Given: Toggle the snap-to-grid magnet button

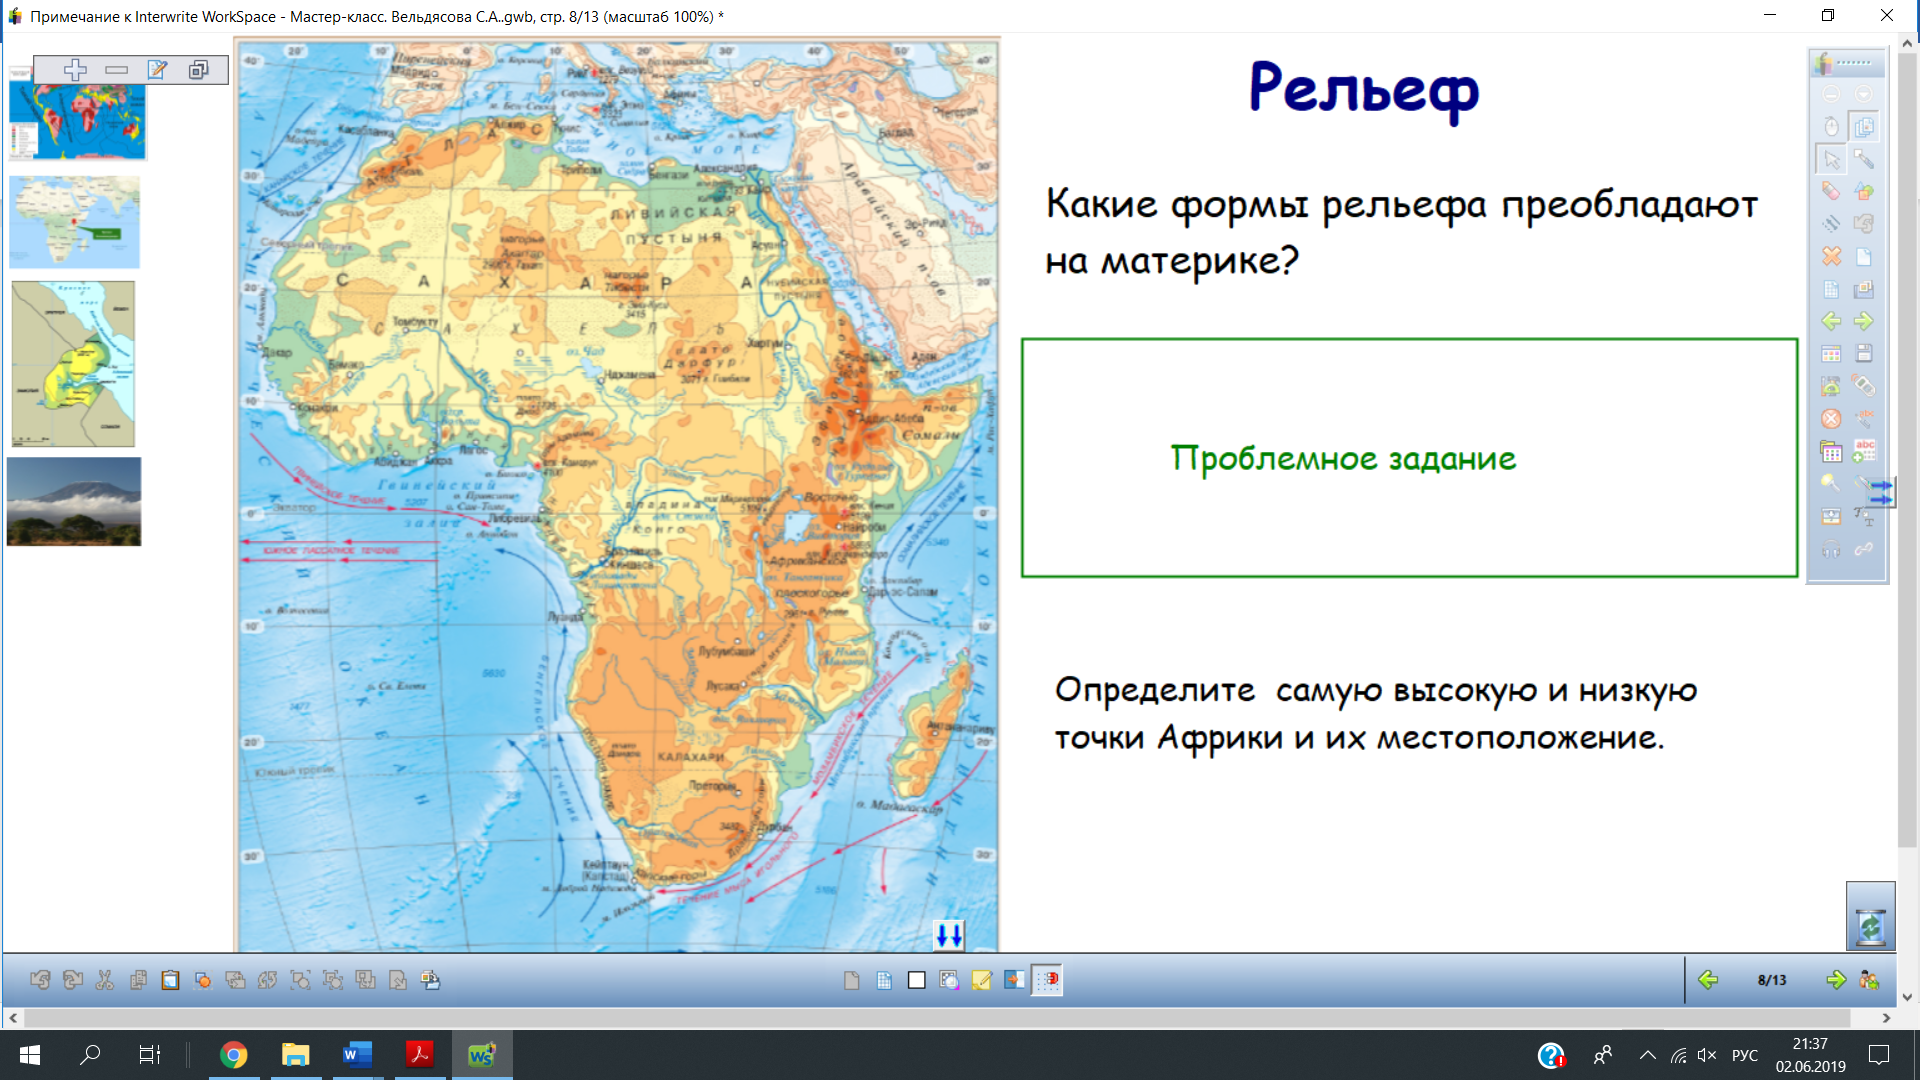Looking at the screenshot, I should pyautogui.click(x=1047, y=980).
